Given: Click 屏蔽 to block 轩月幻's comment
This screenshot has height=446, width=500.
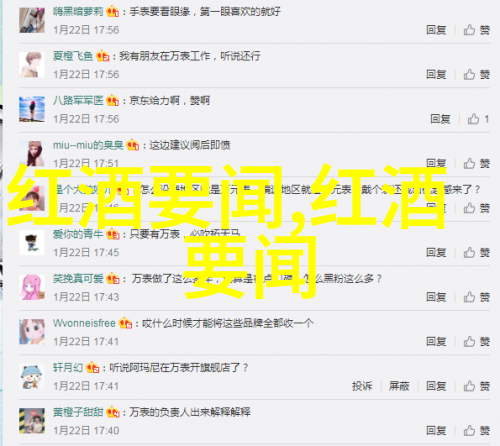Looking at the screenshot, I should click(399, 386).
